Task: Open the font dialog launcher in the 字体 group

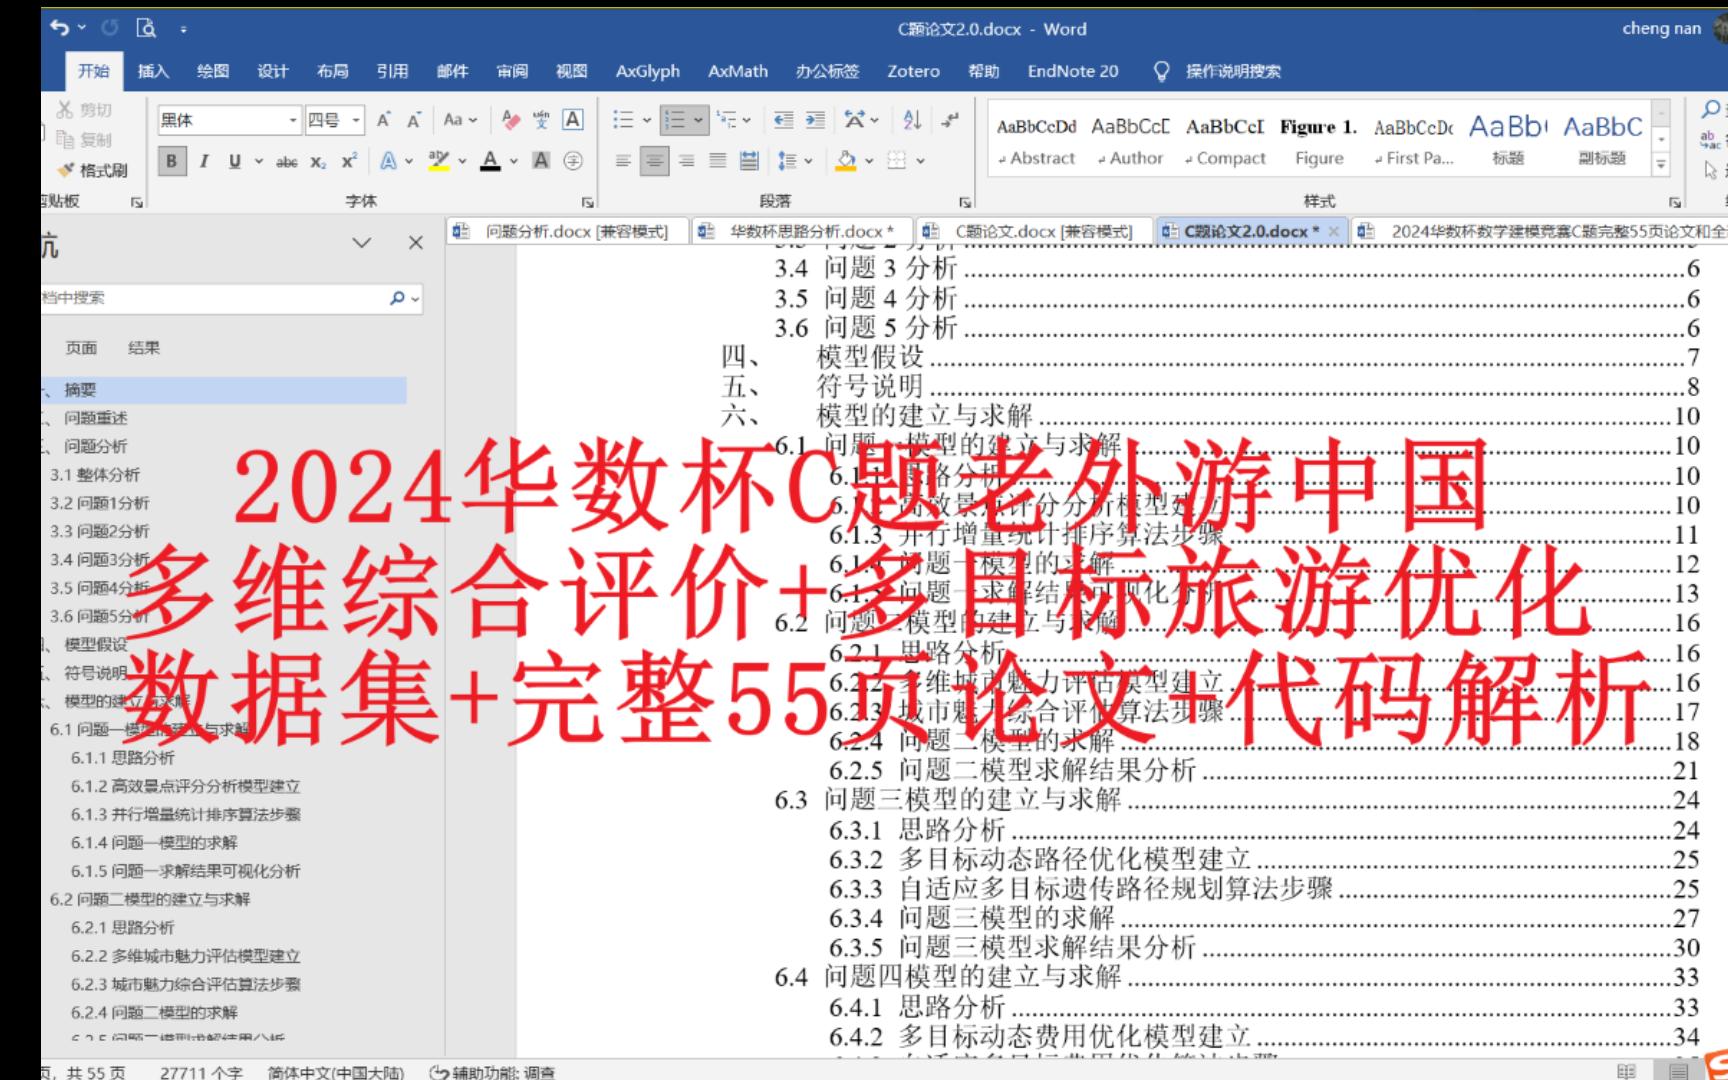Action: pos(587,201)
